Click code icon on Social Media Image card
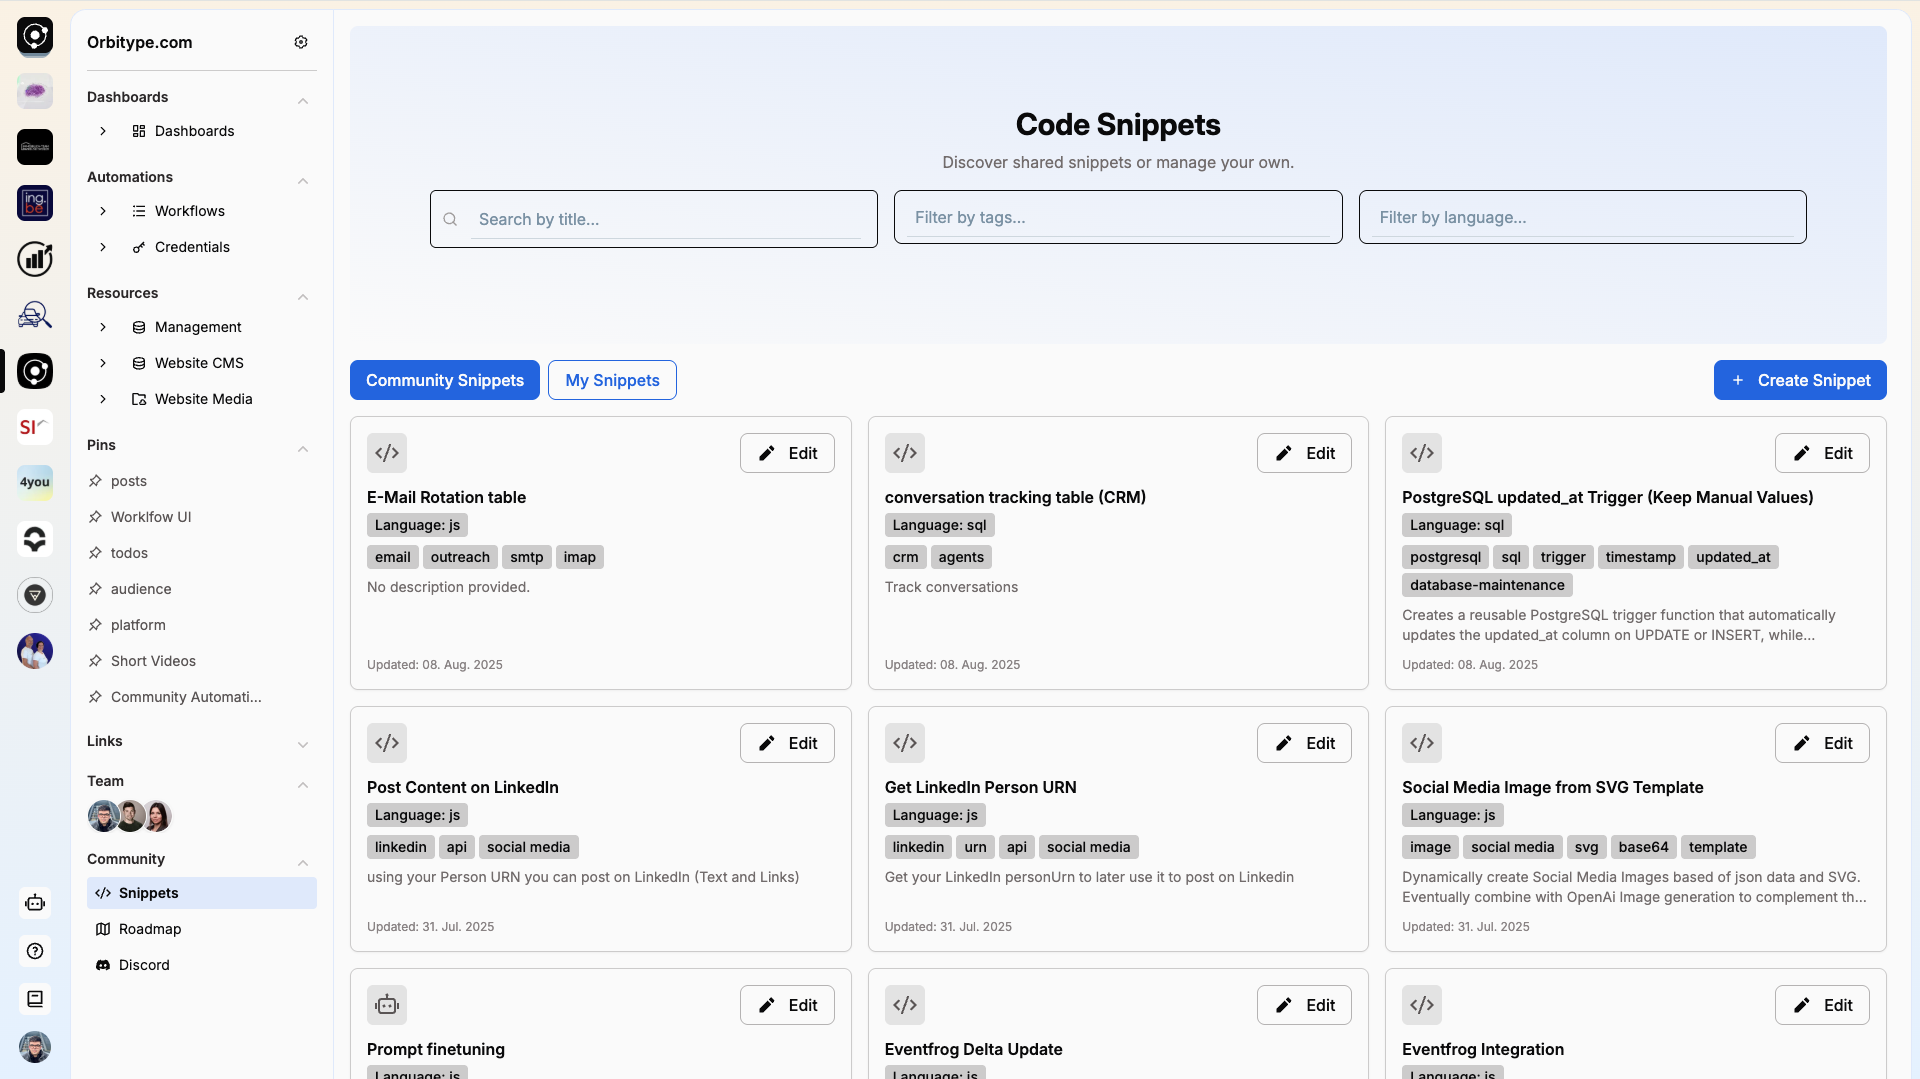 (x=1422, y=743)
